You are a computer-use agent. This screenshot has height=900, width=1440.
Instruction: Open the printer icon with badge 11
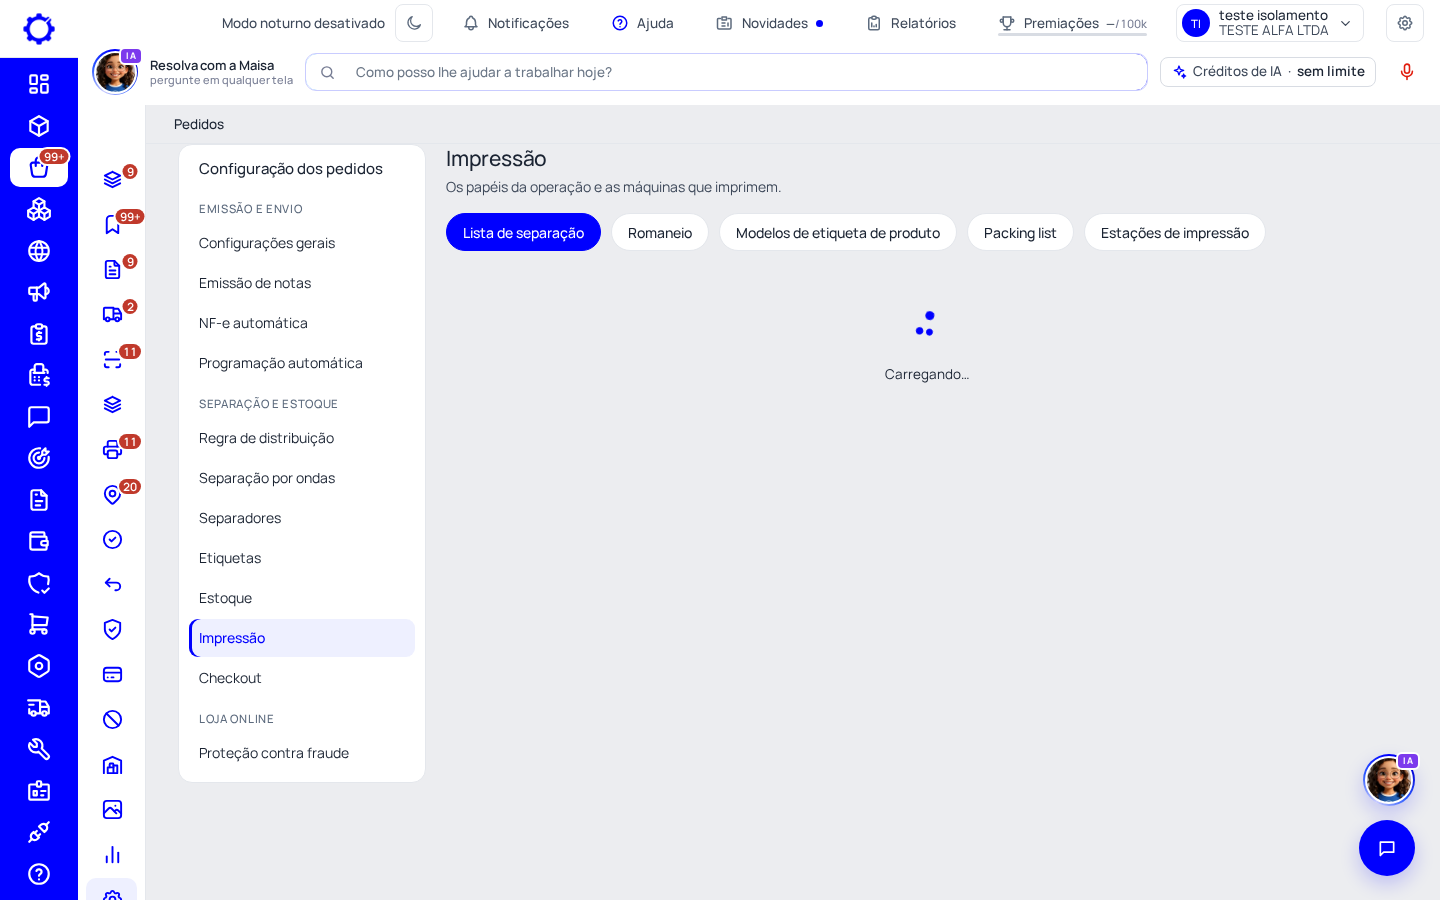coord(113,449)
